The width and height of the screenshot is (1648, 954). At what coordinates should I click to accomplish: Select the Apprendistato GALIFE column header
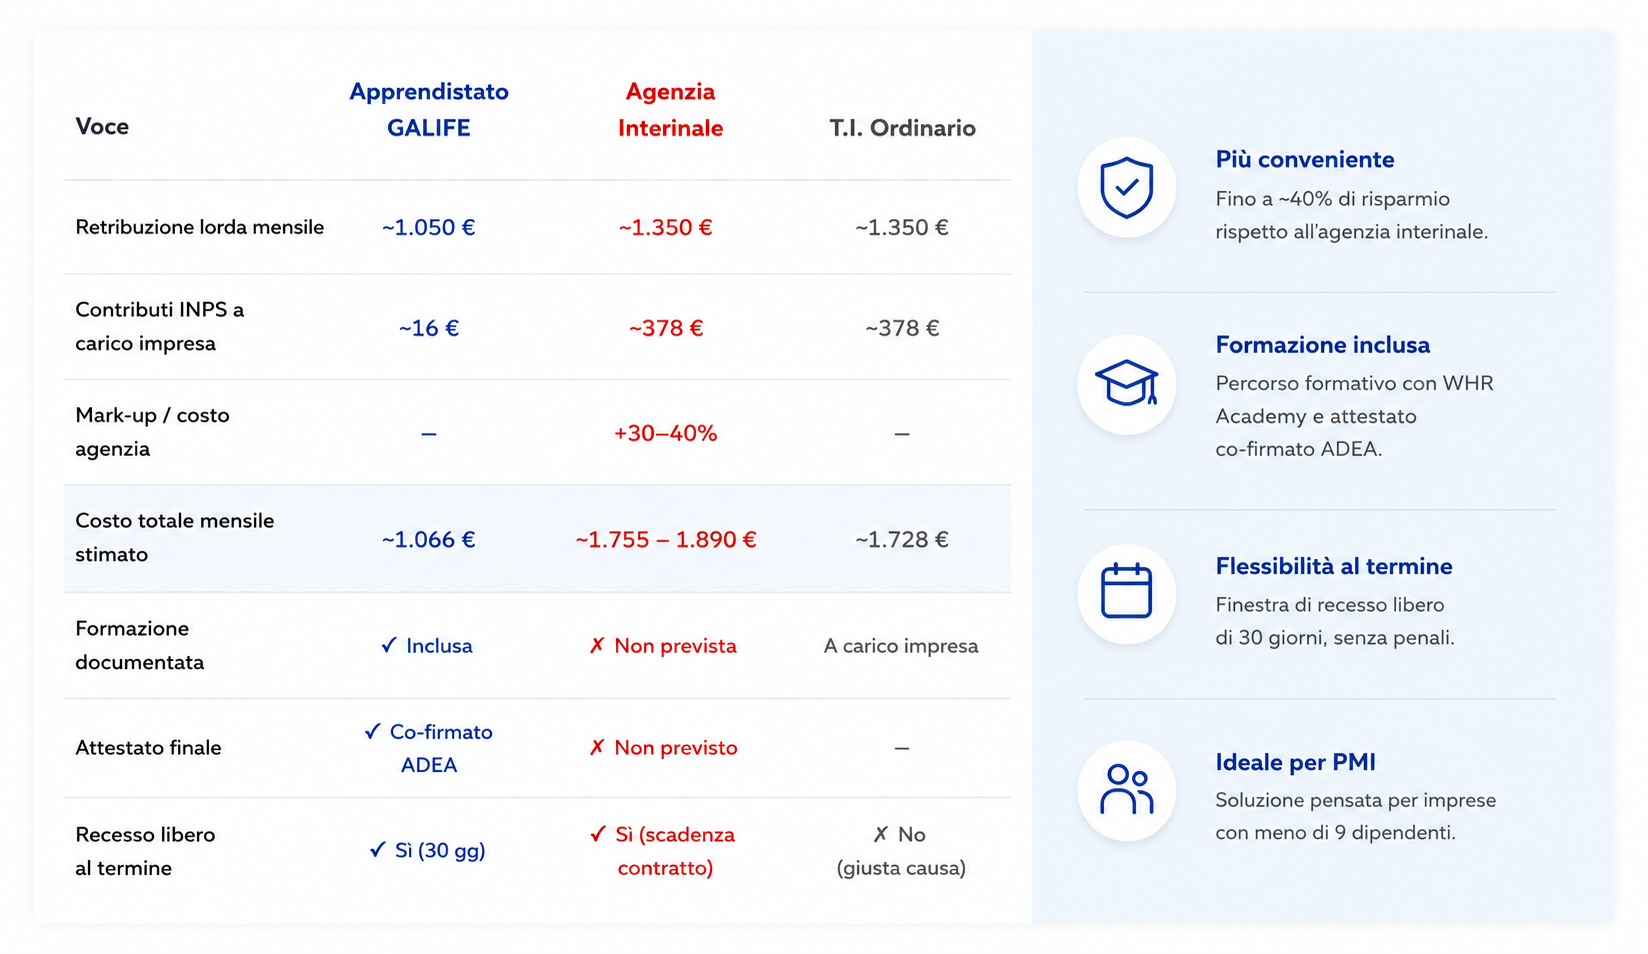coord(429,109)
